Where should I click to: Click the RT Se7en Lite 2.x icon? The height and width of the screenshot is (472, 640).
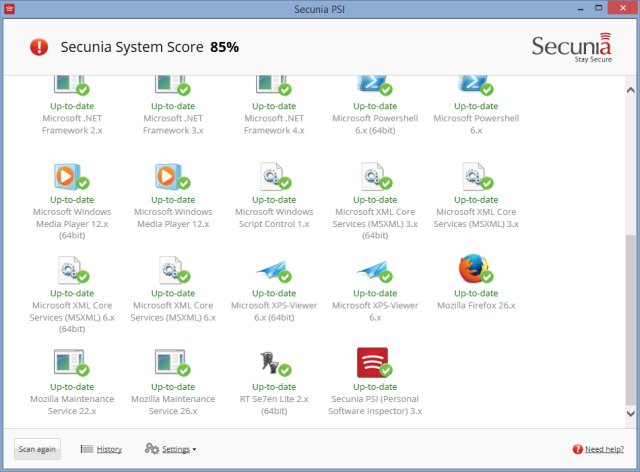click(273, 362)
